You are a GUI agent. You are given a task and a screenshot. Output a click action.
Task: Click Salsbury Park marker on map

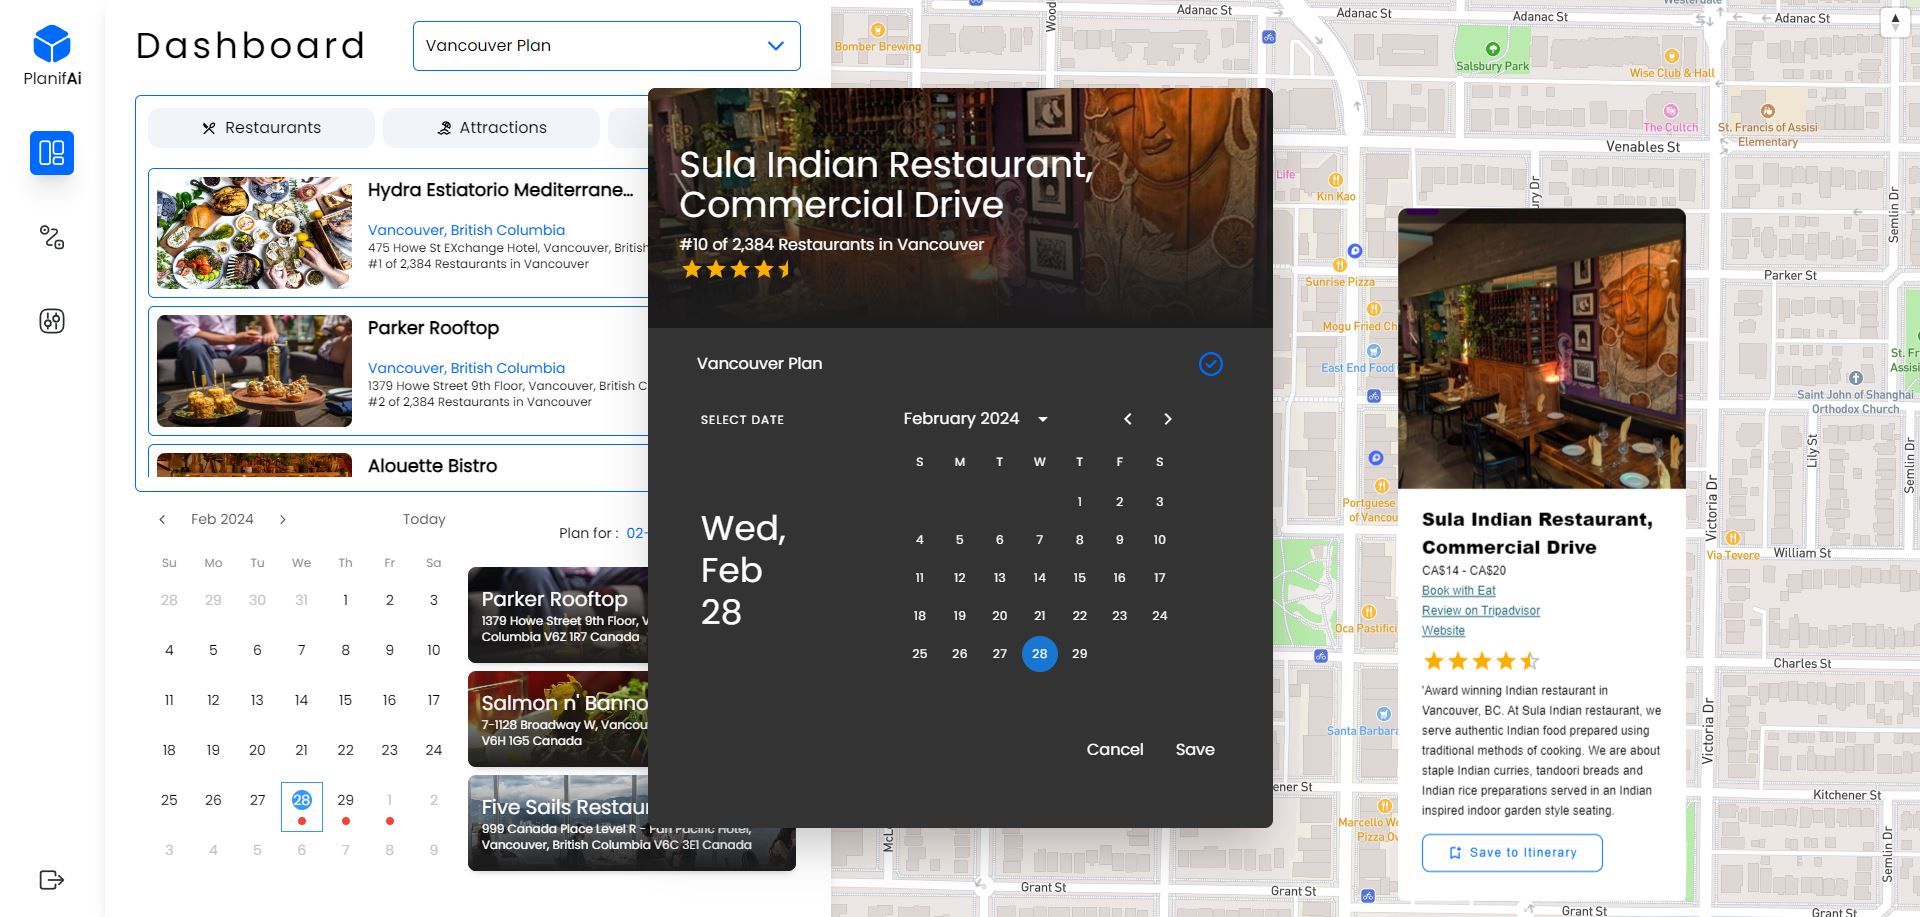coord(1493,49)
